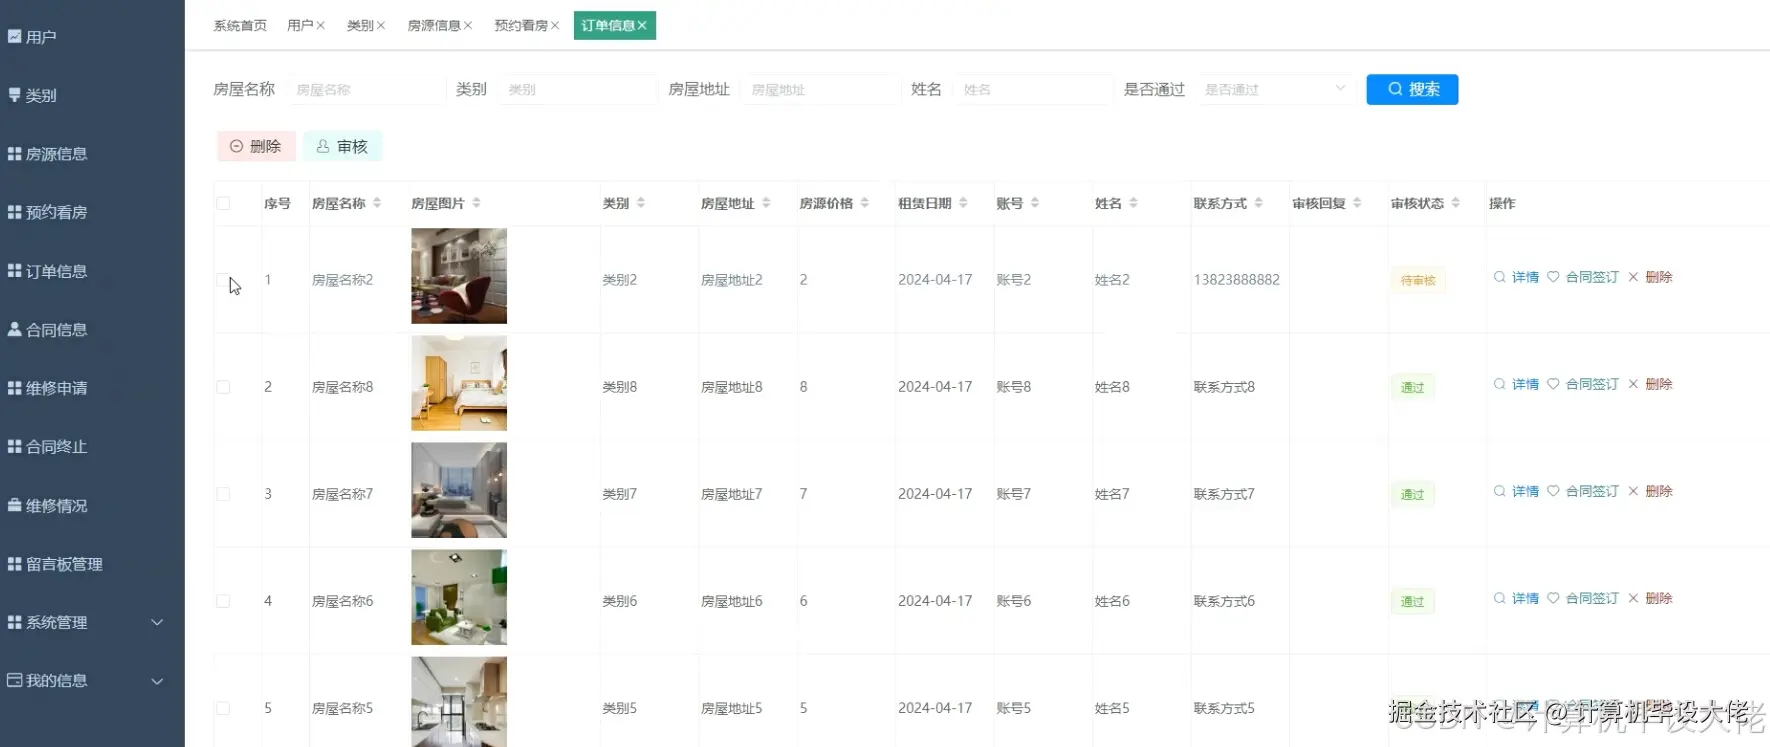This screenshot has height=747, width=1770.
Task: Sort by the 房屋地址 column
Action: [x=766, y=203]
